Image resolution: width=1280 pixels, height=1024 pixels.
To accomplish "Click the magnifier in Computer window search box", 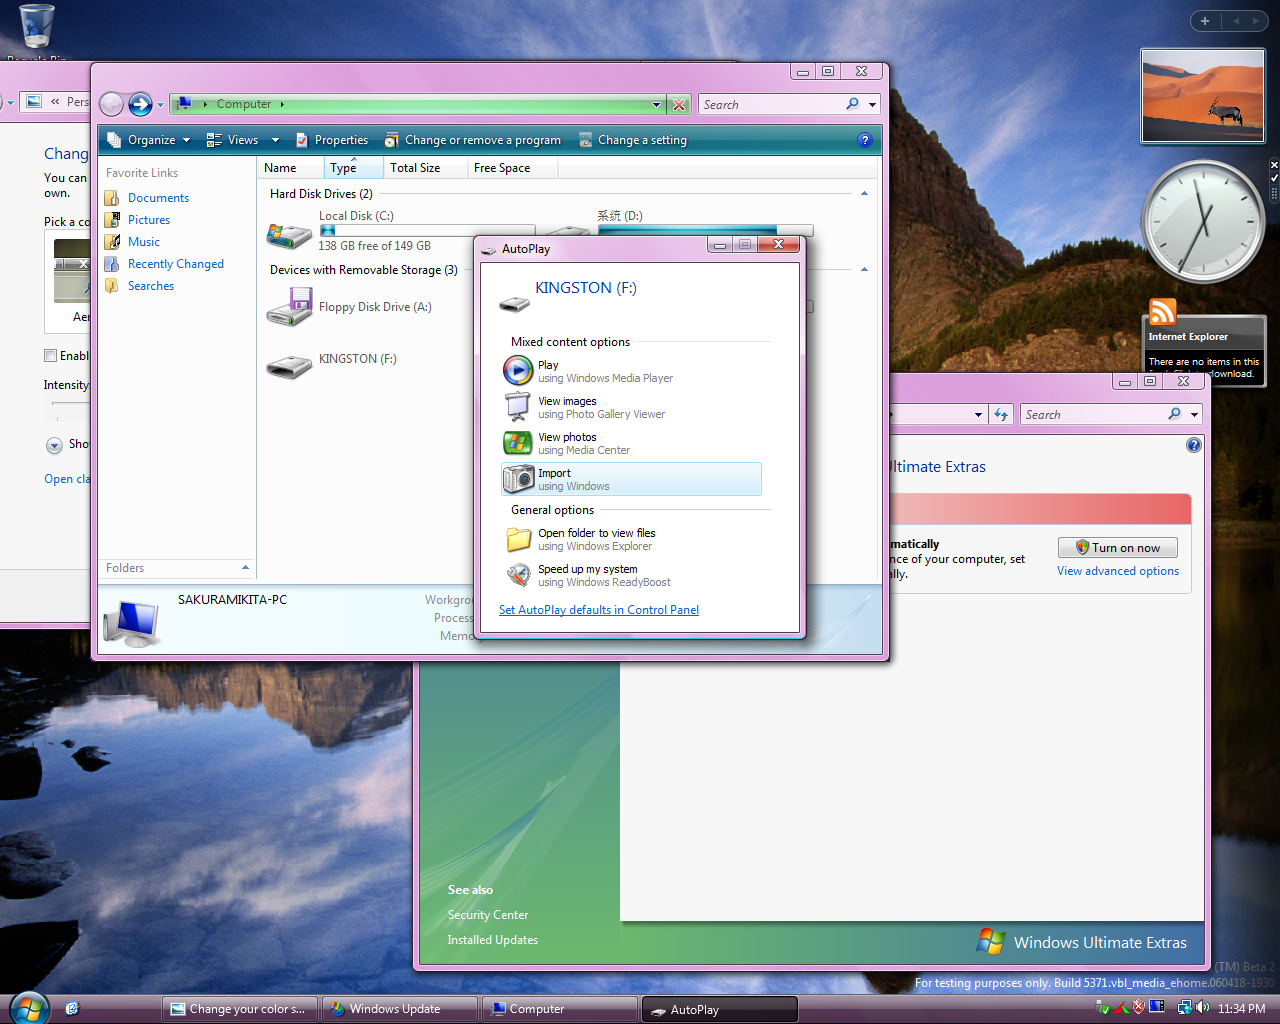I will (852, 104).
